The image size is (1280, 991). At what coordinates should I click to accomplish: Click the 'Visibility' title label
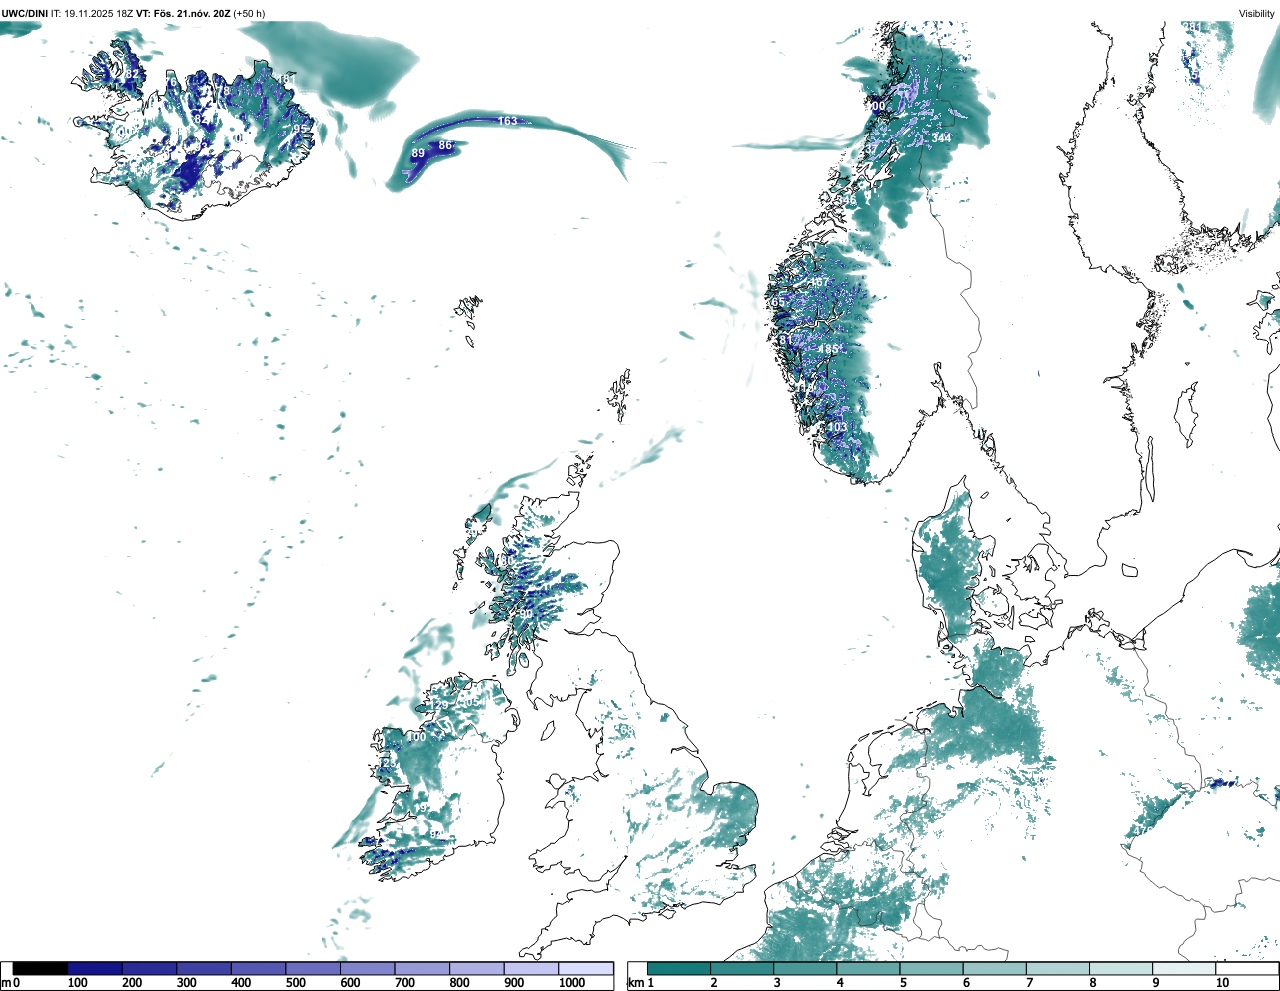point(1257,13)
